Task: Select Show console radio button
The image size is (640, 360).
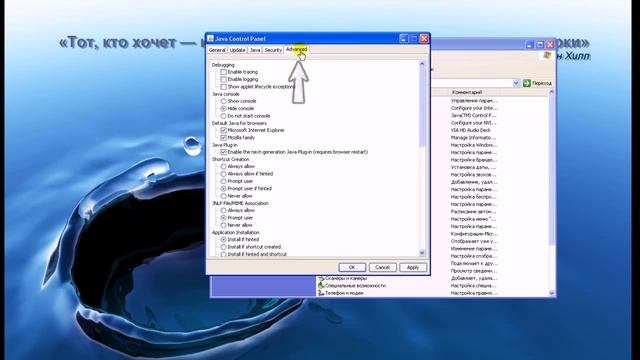Action: [x=223, y=101]
